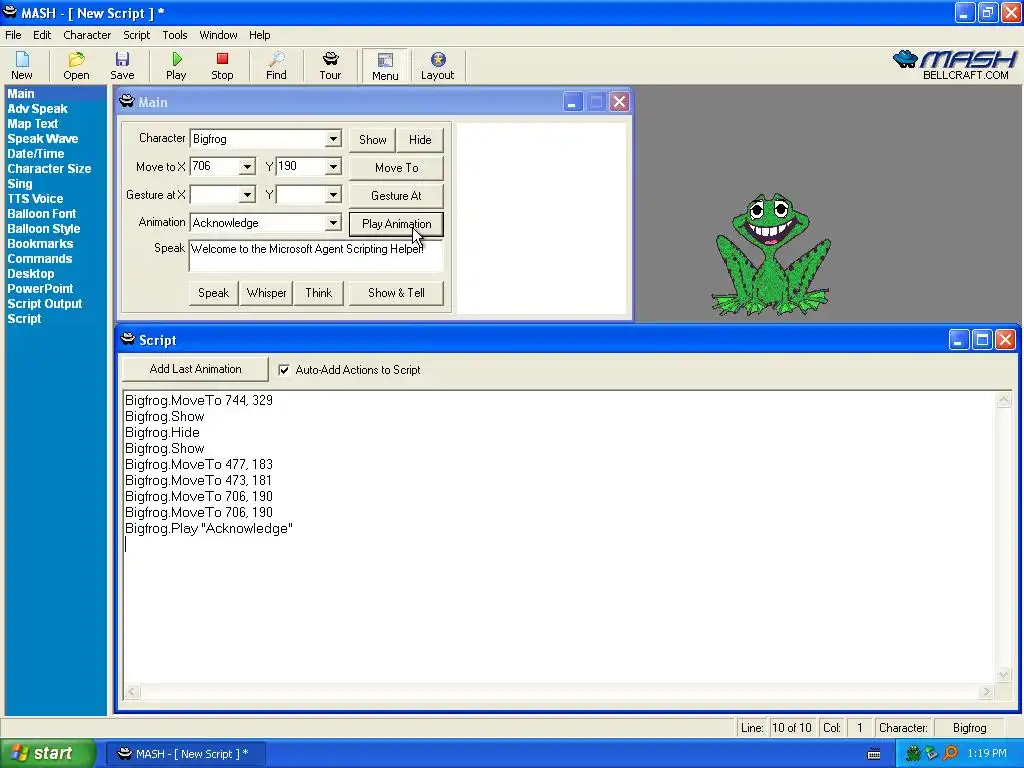Open the Tools menu
This screenshot has height=768, width=1024.
click(x=174, y=35)
